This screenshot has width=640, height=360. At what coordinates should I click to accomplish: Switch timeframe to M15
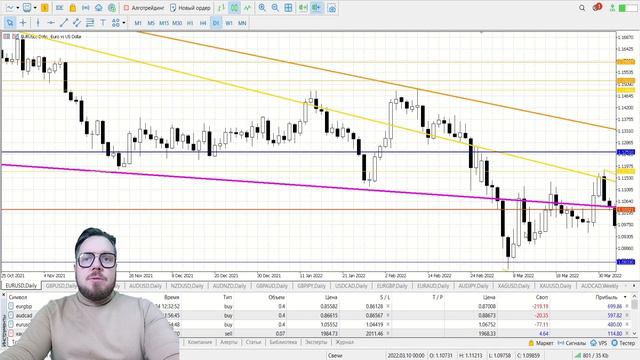(x=164, y=23)
